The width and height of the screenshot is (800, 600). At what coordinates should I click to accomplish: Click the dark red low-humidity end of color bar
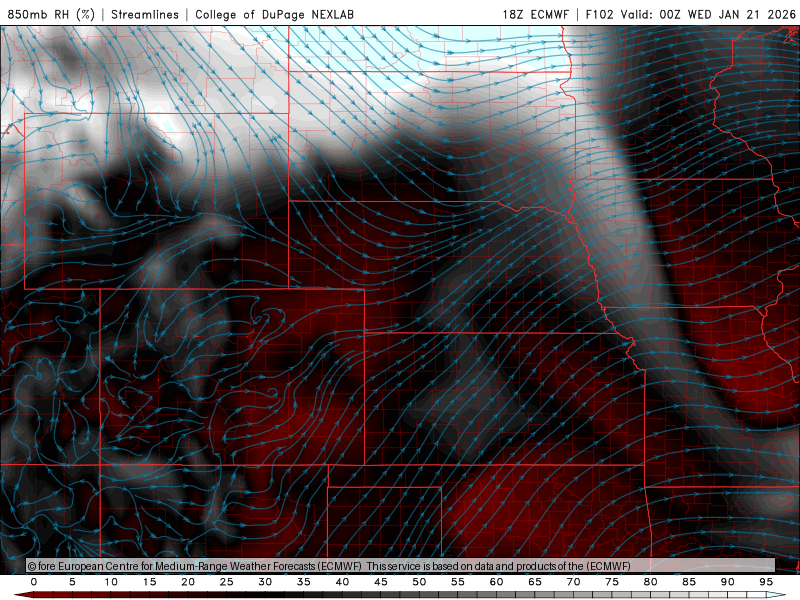click(24, 595)
